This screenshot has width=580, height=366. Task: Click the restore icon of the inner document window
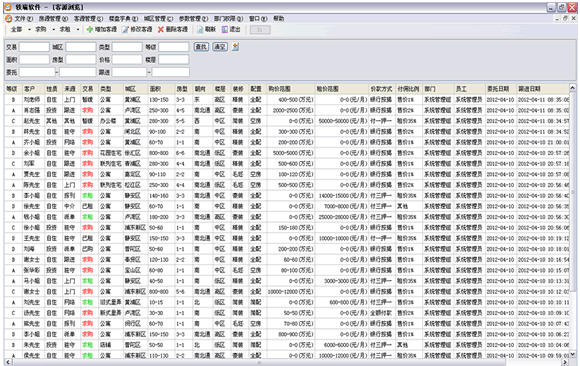point(565,19)
